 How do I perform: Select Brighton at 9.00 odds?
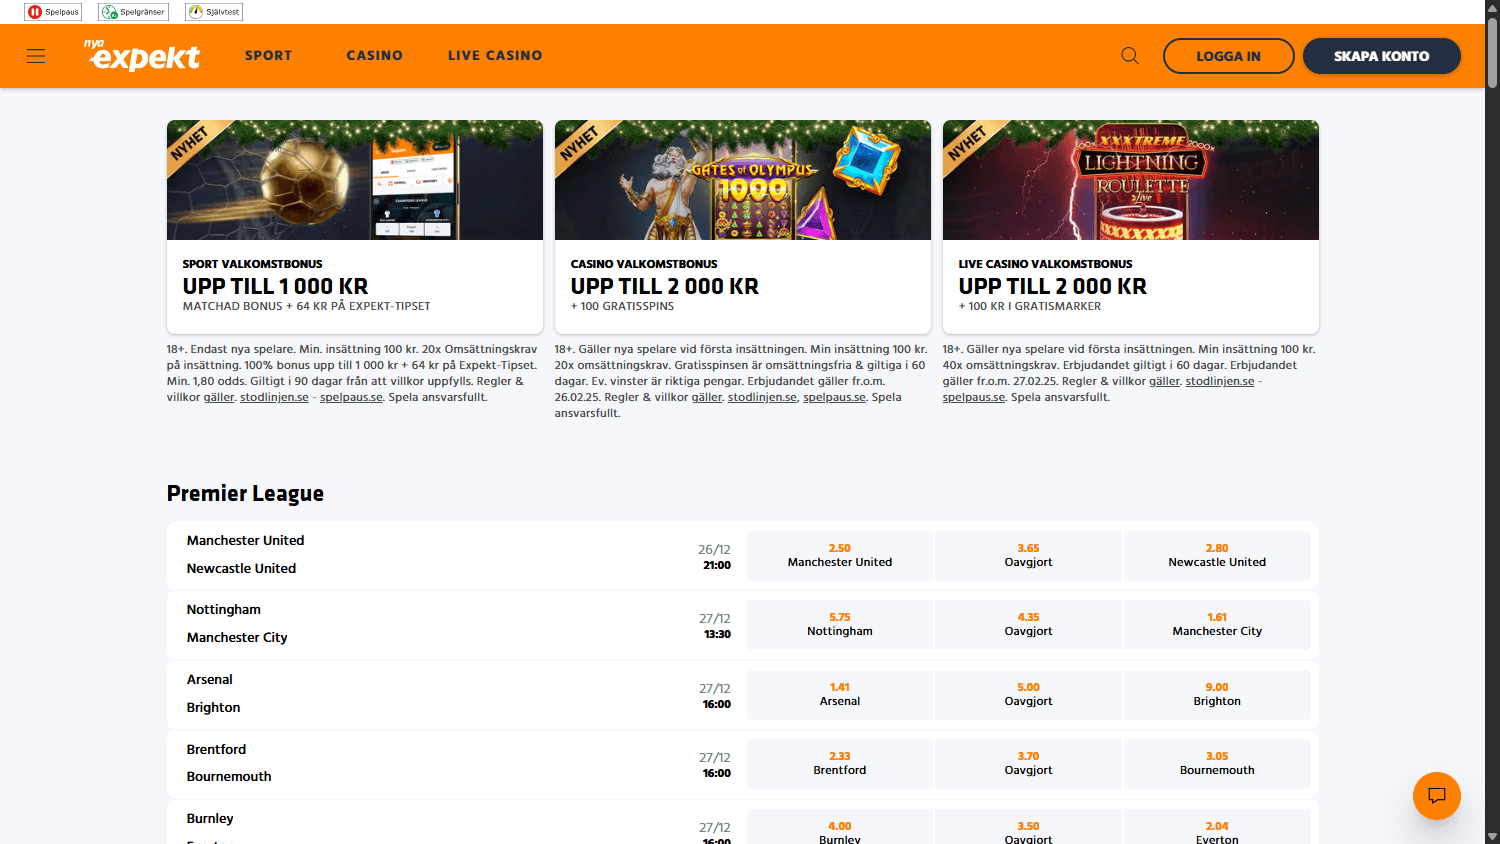1216,694
